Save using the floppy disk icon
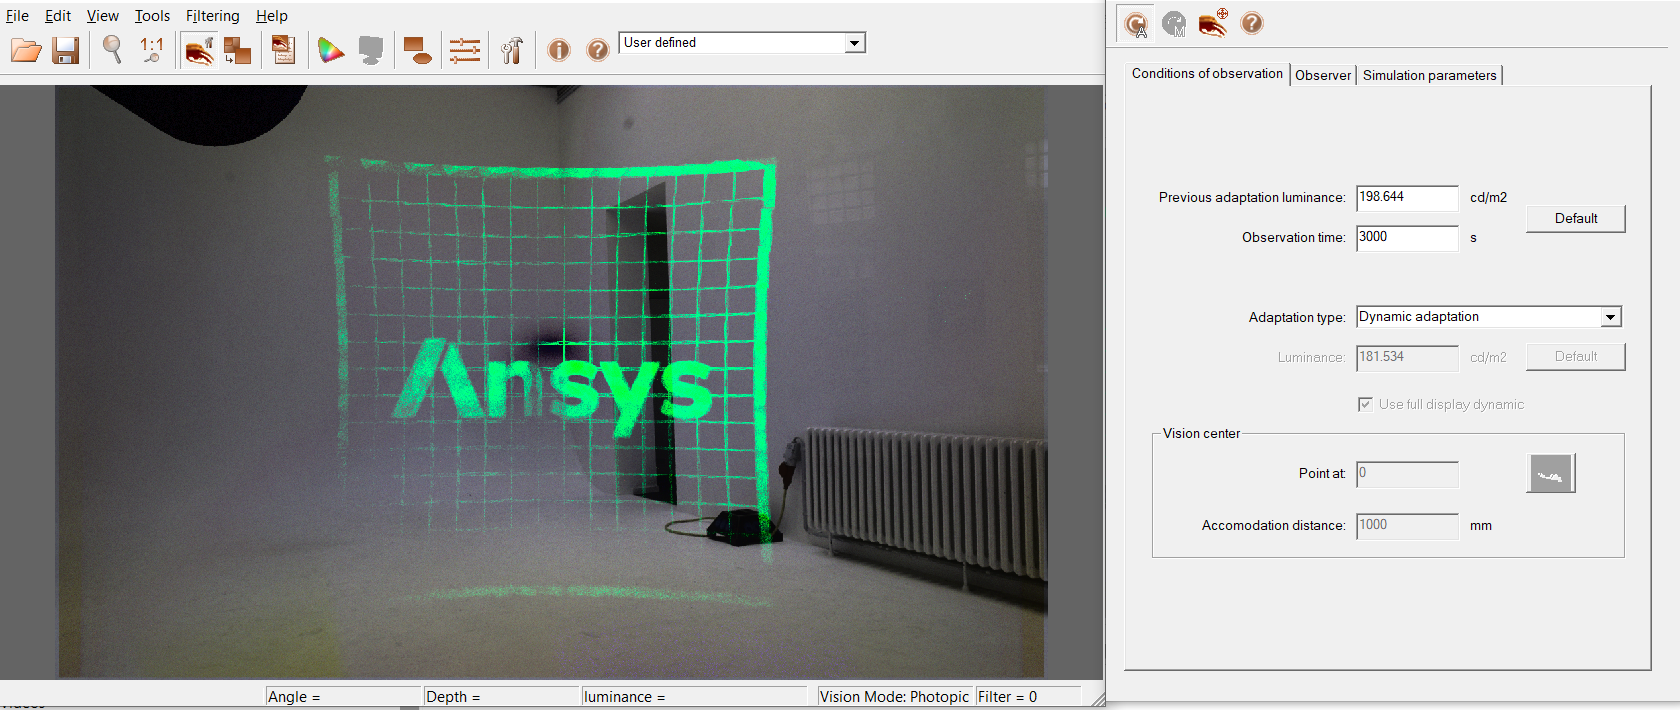 pos(66,50)
